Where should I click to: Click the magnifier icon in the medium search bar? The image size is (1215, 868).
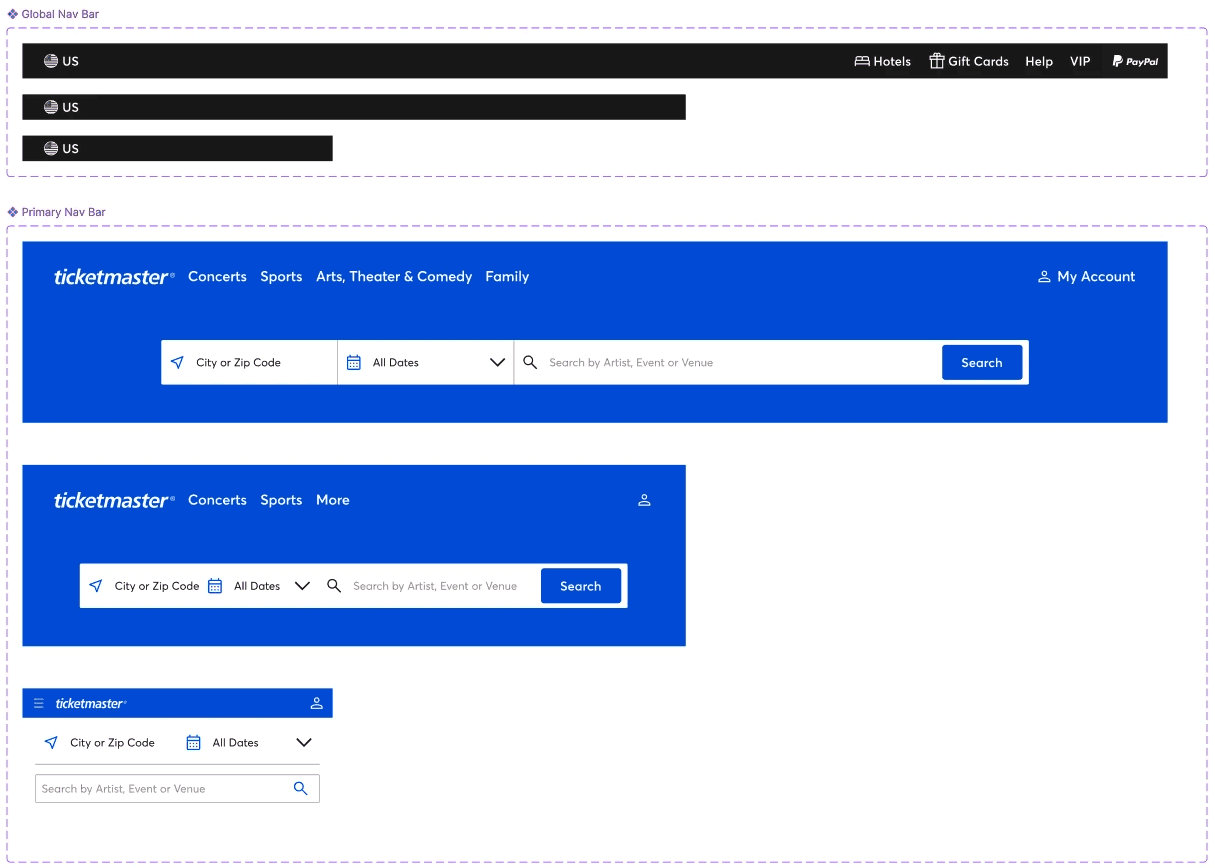334,586
